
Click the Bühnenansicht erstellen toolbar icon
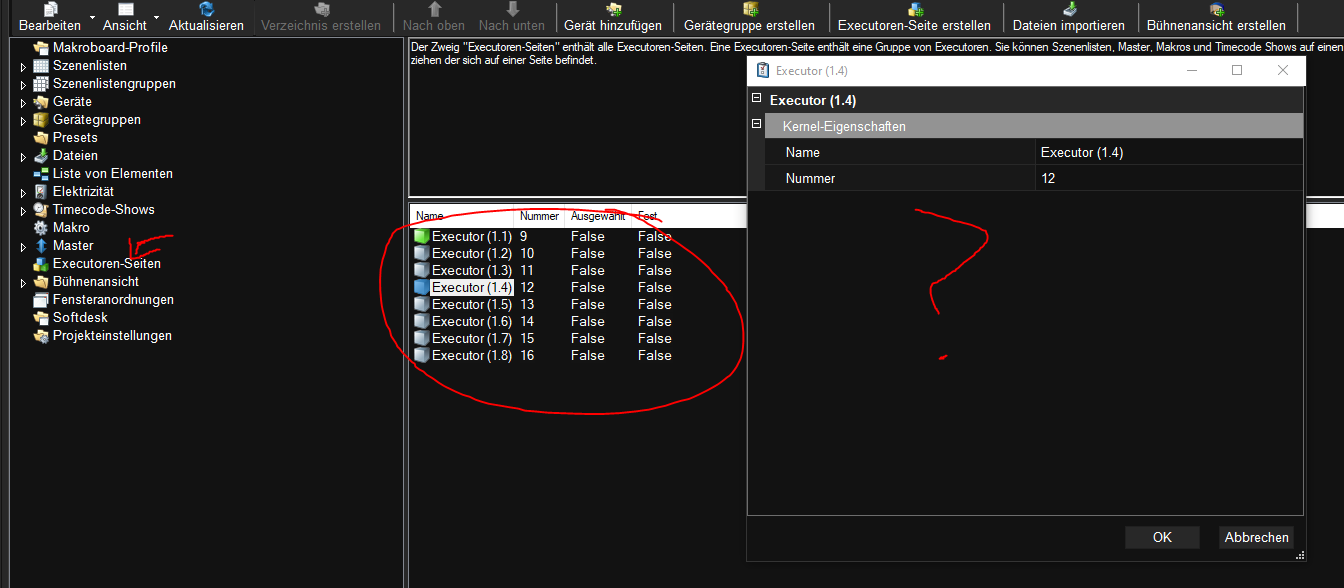pos(1216,9)
